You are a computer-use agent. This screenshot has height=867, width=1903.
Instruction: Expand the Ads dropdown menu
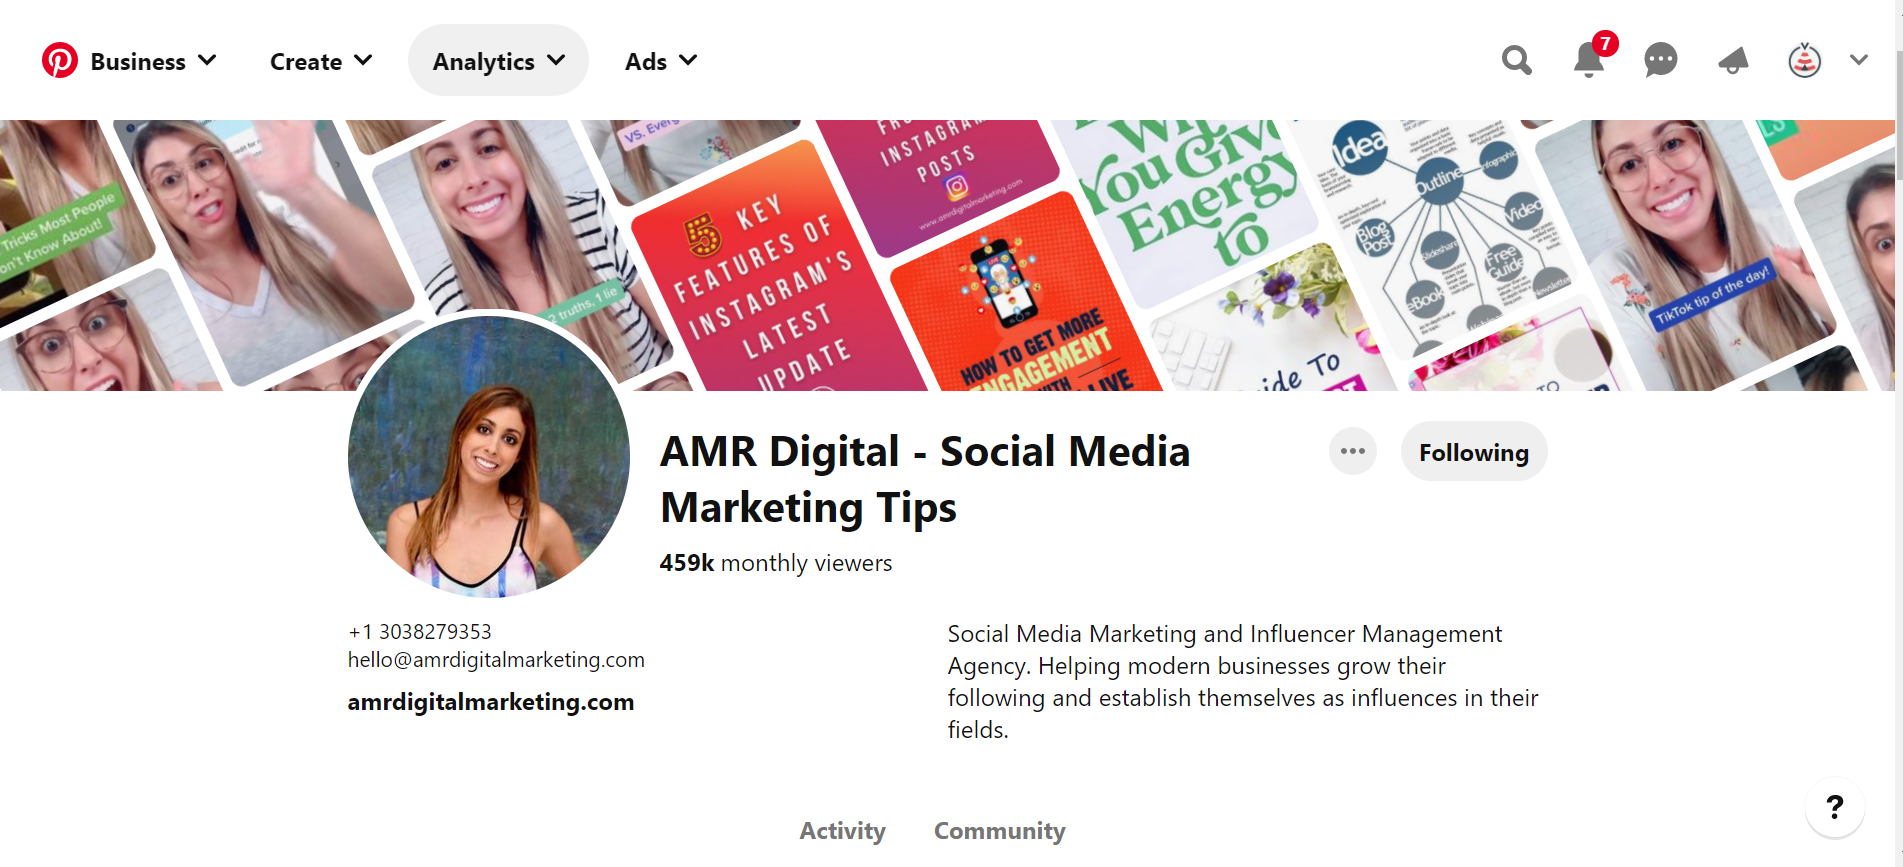pos(661,62)
